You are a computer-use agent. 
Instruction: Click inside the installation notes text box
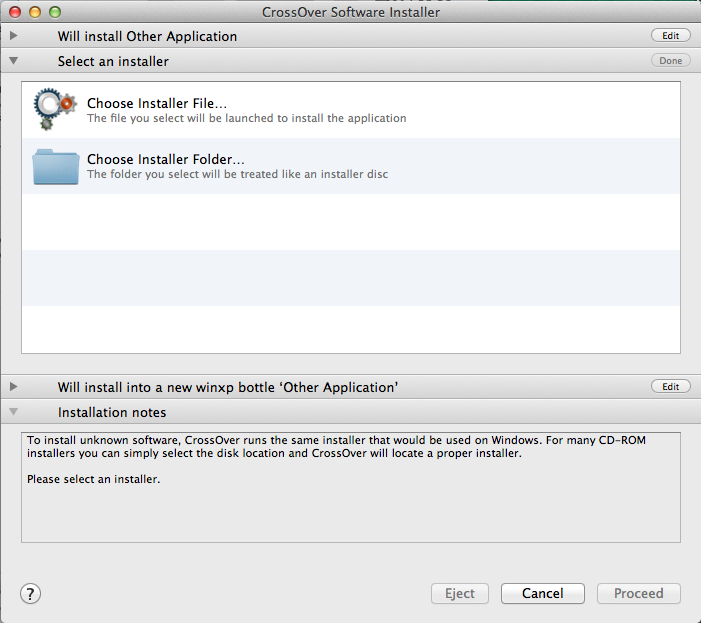tap(351, 488)
